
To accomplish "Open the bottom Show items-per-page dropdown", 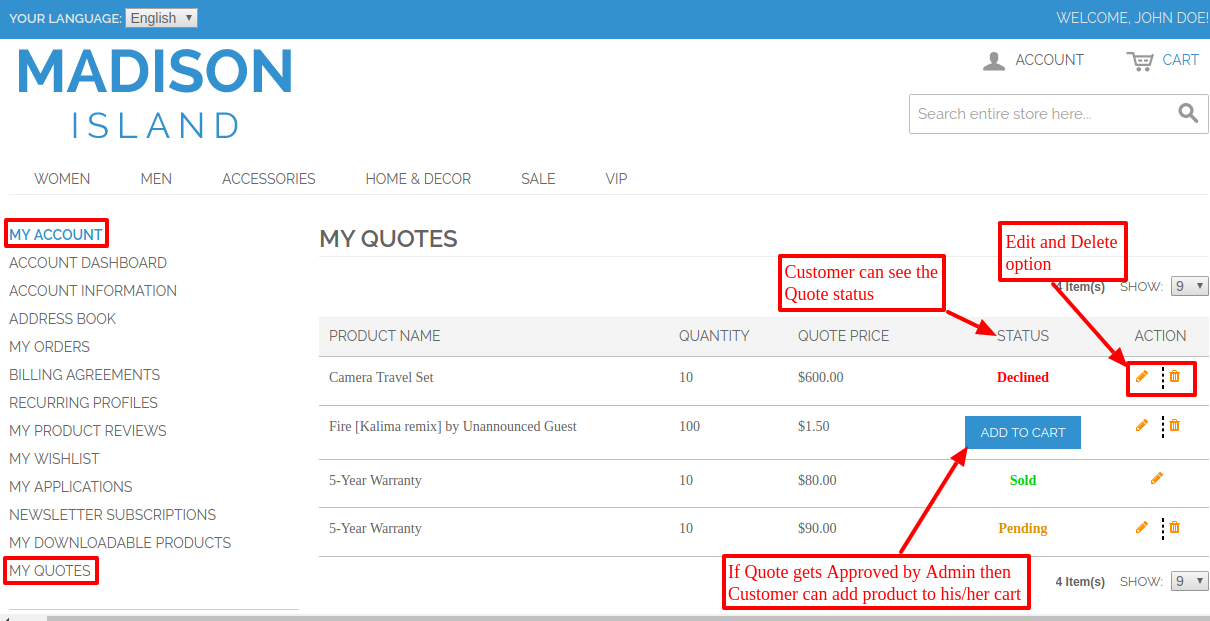I will click(1189, 581).
